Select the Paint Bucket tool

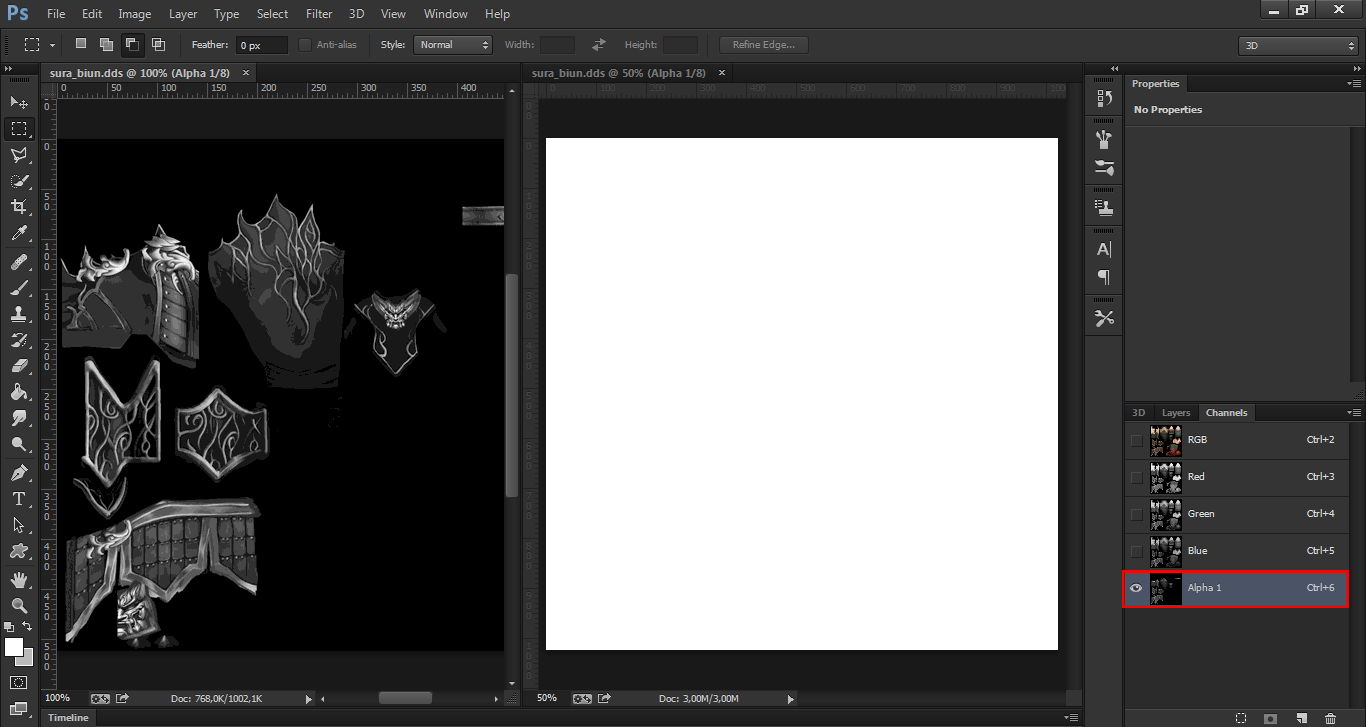[19, 392]
